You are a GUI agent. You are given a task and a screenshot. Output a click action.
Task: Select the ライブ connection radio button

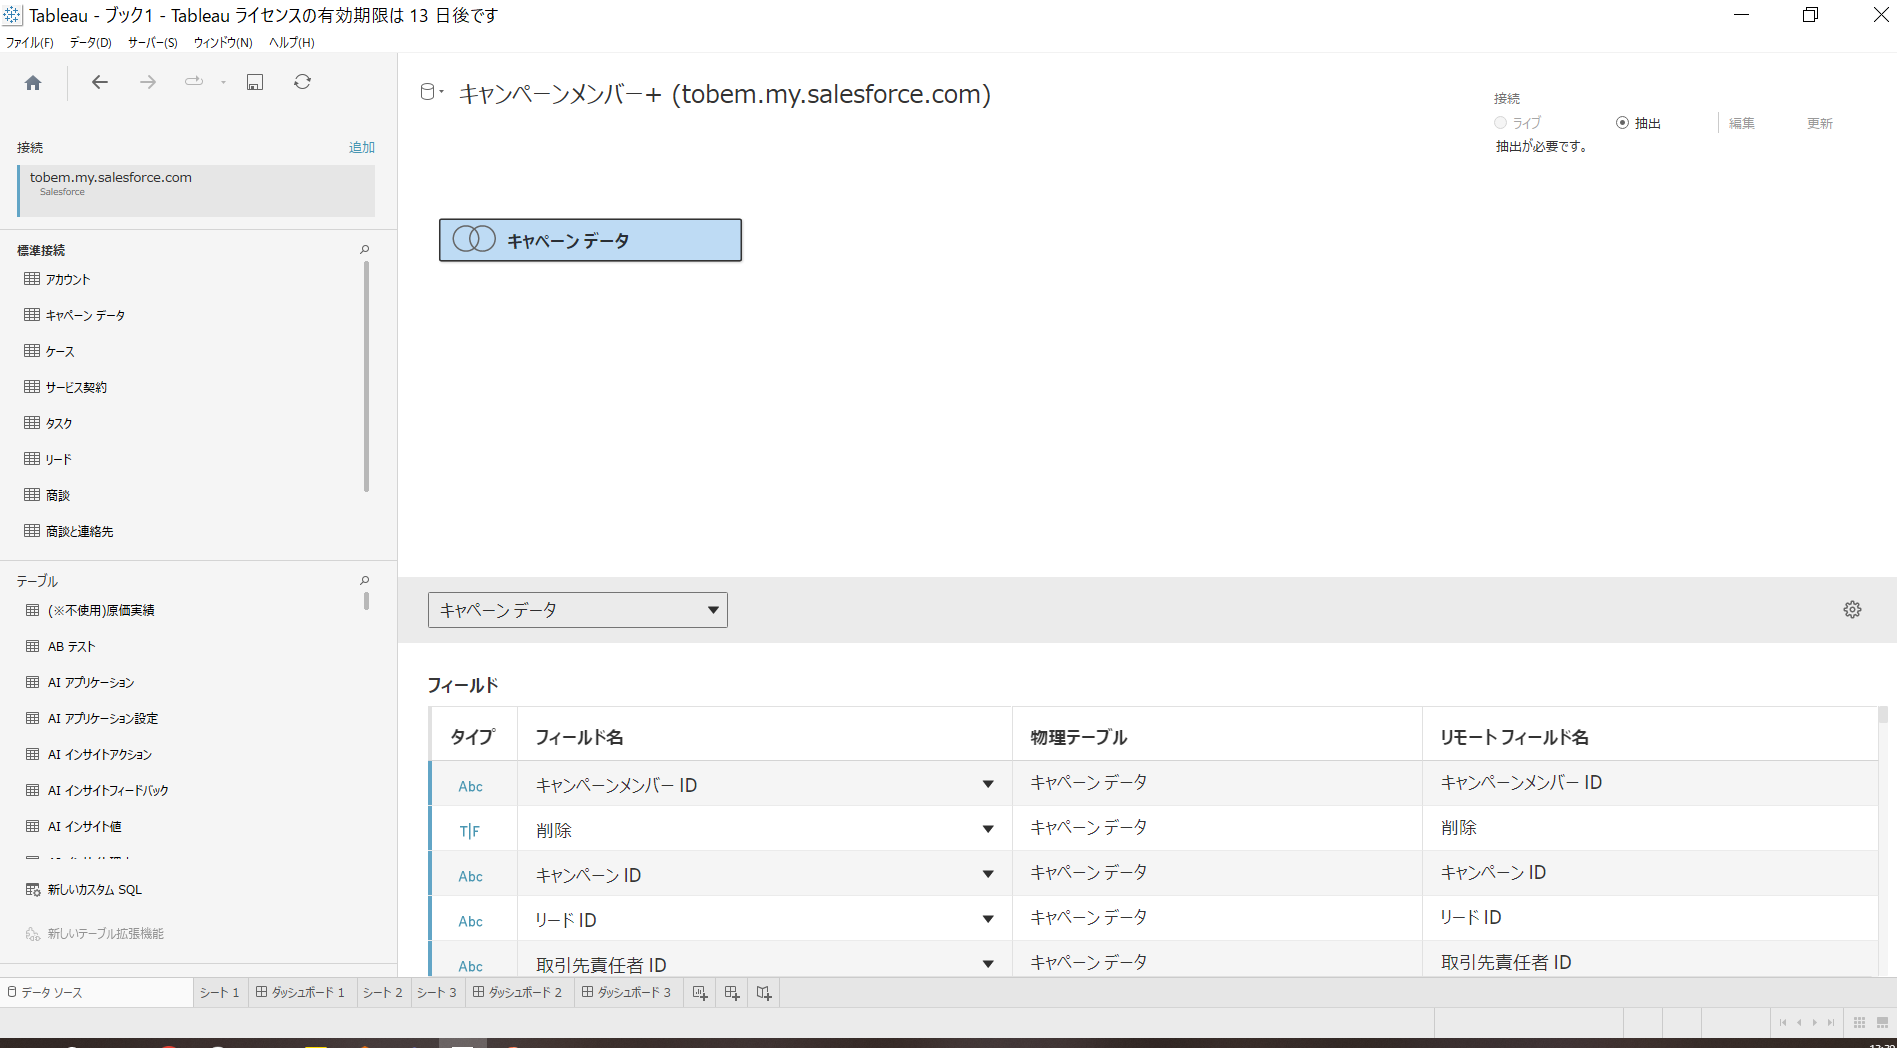tap(1500, 123)
